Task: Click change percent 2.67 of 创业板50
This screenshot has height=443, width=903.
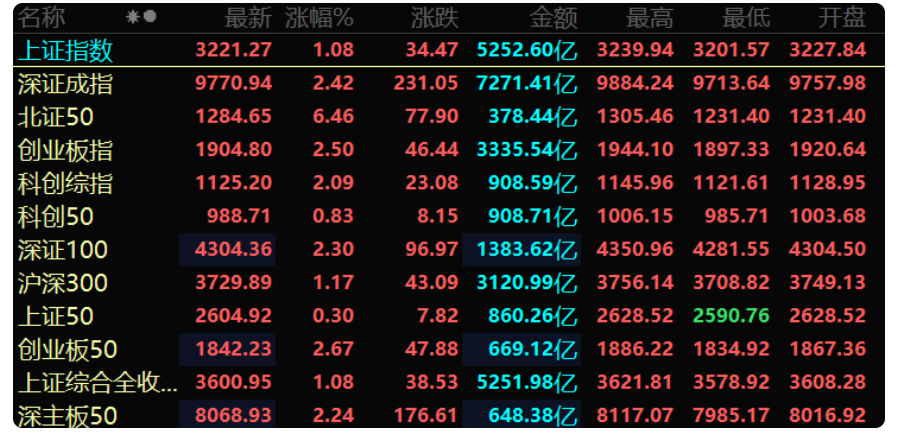Action: point(333,349)
